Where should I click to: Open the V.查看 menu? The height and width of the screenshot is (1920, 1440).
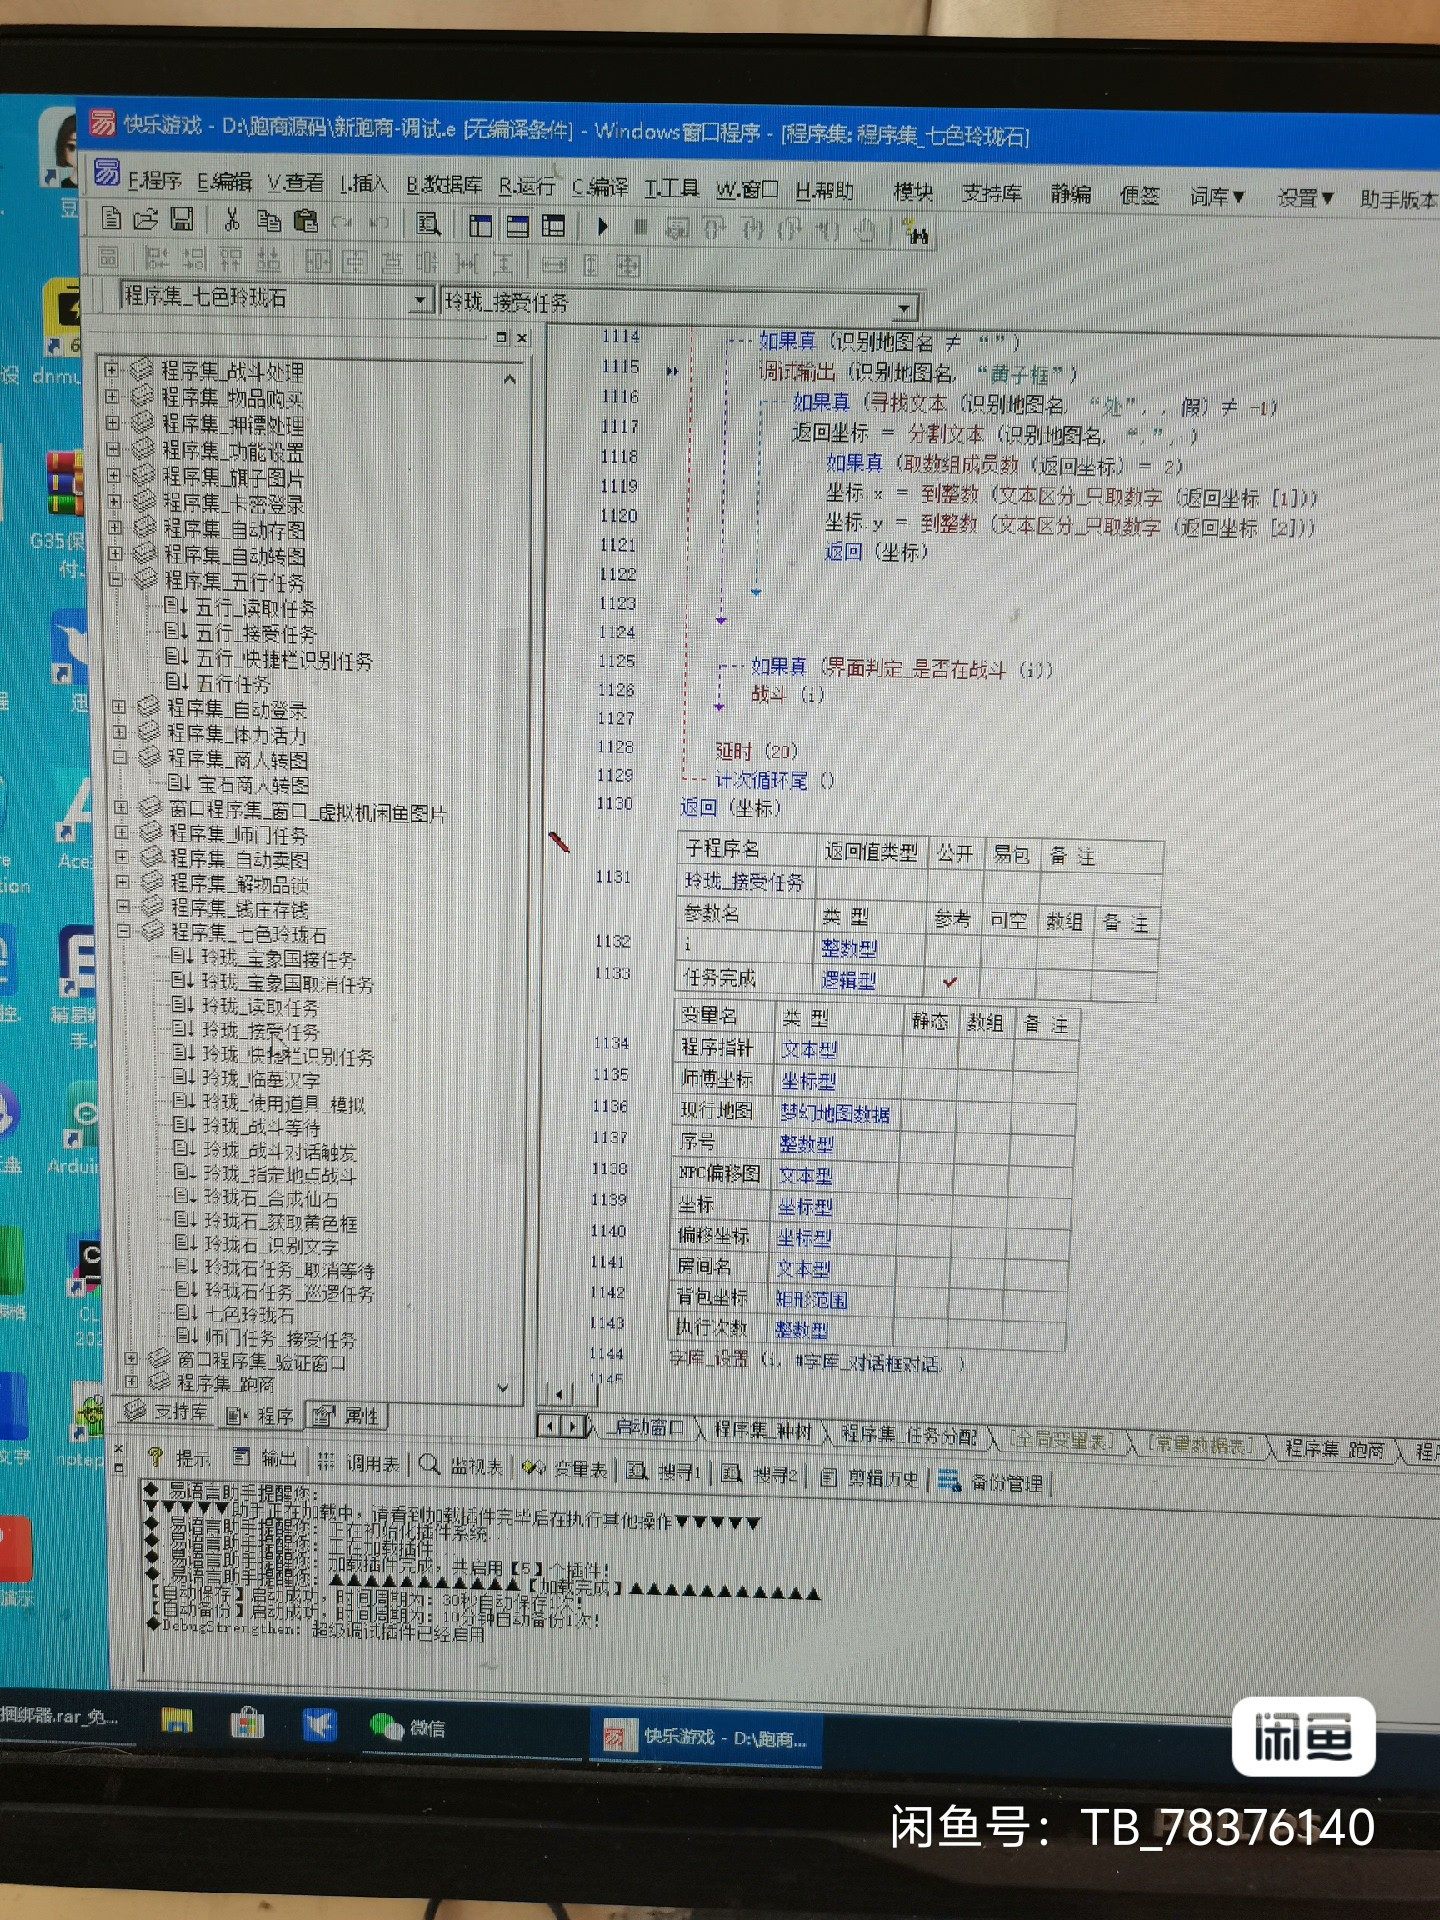296,183
